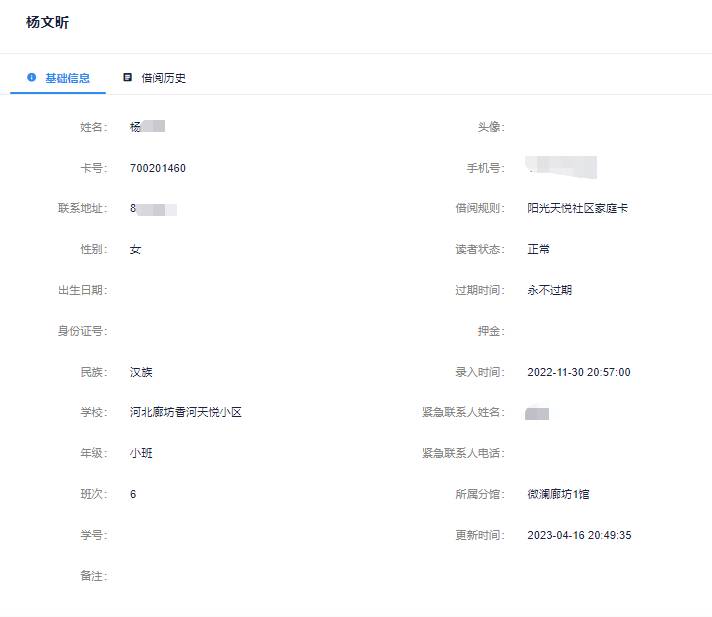The width and height of the screenshot is (712, 617).
Task: Click the book icon beside 借阅历史
Action: (x=127, y=77)
